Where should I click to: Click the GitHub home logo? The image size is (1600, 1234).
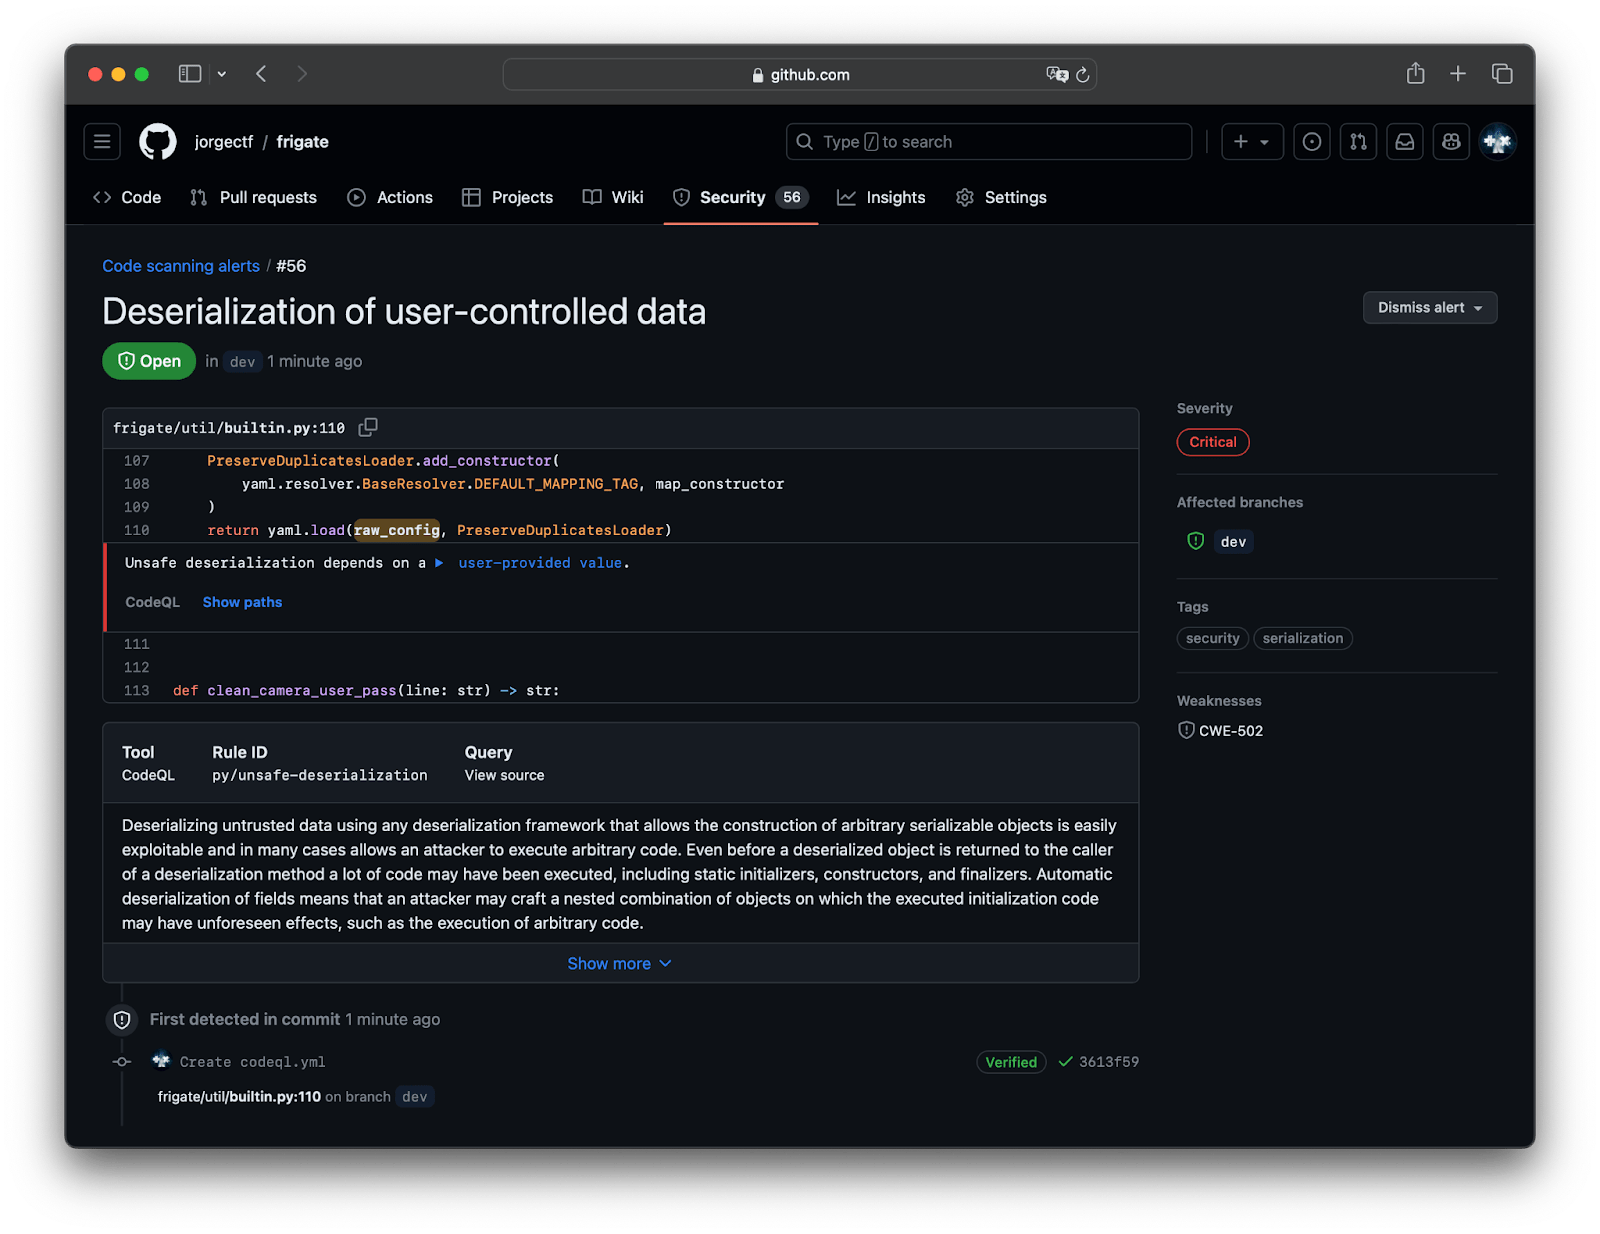pyautogui.click(x=157, y=141)
